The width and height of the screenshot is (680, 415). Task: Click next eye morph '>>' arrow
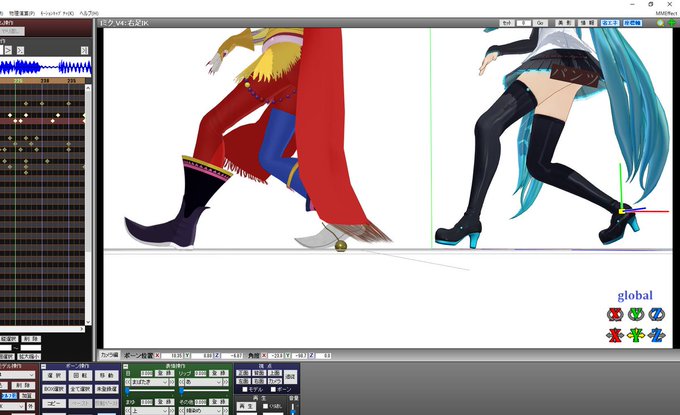172,382
